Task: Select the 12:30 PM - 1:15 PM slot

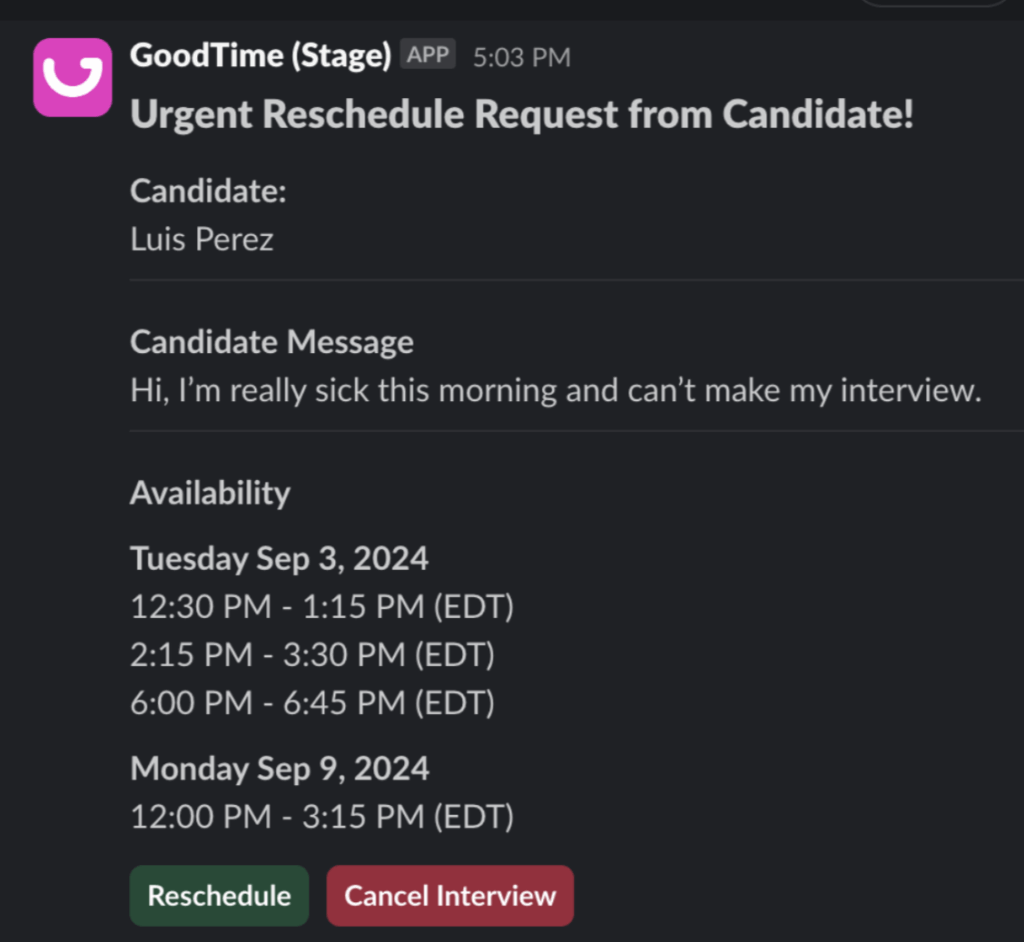Action: pos(322,607)
